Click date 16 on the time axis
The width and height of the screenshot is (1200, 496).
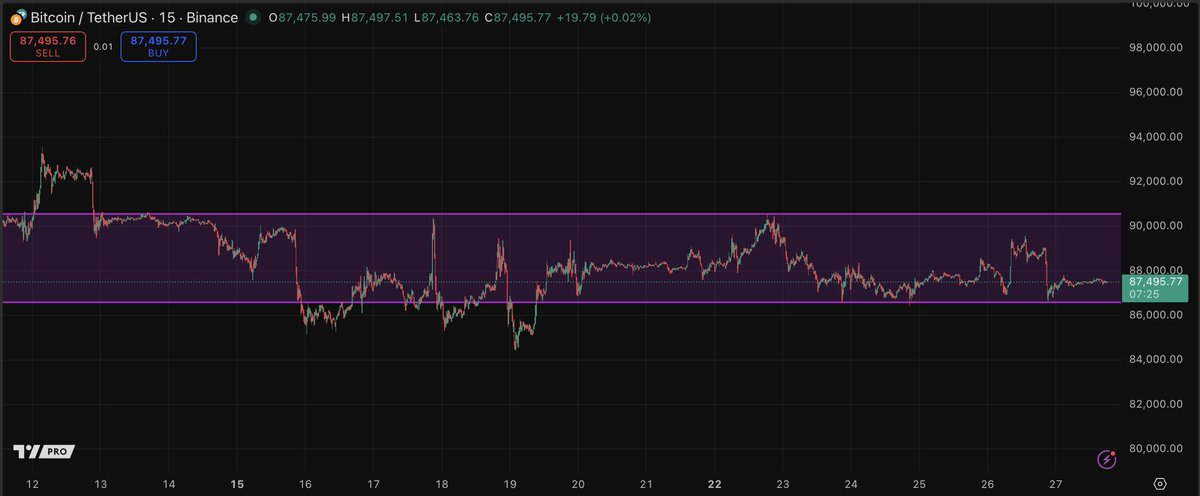305,482
